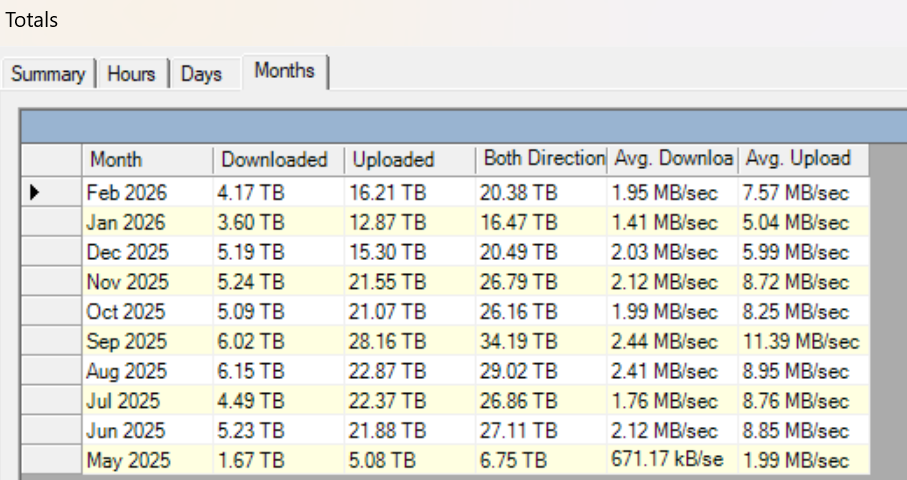Viewport: 907px width, 480px height.
Task: Click the 27.11 TB both directions cell
Action: coord(541,431)
